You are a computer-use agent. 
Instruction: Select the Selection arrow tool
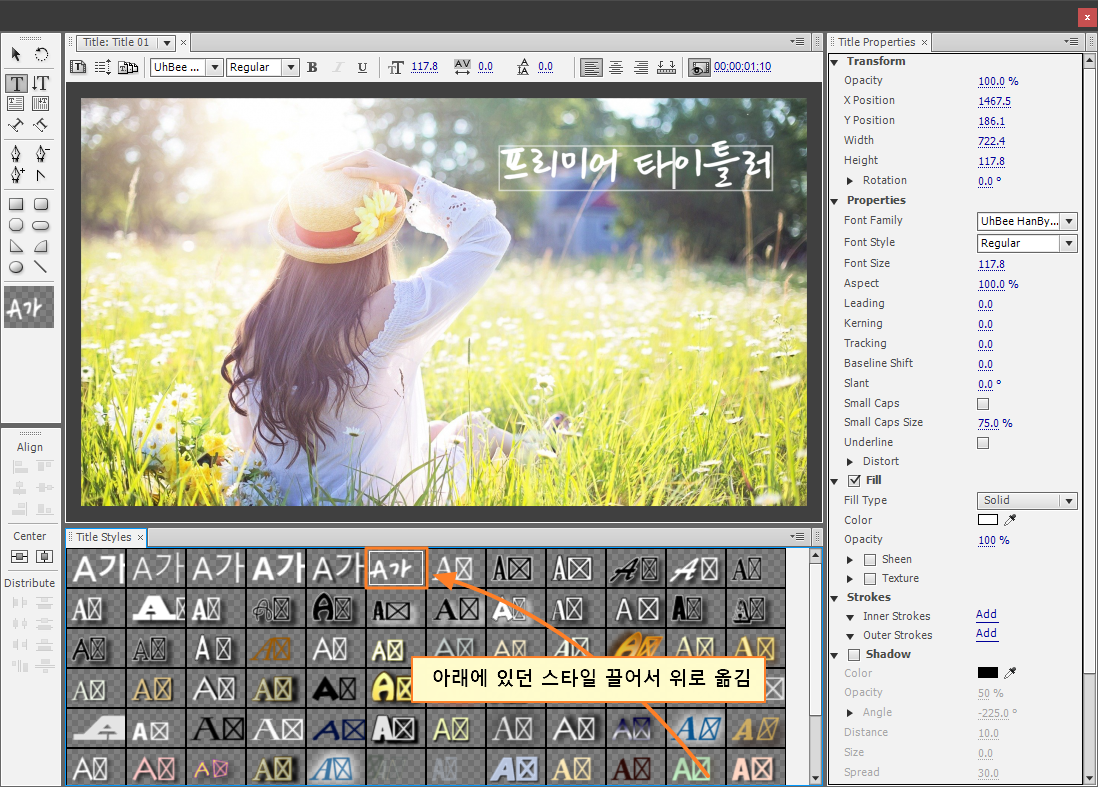click(16, 55)
